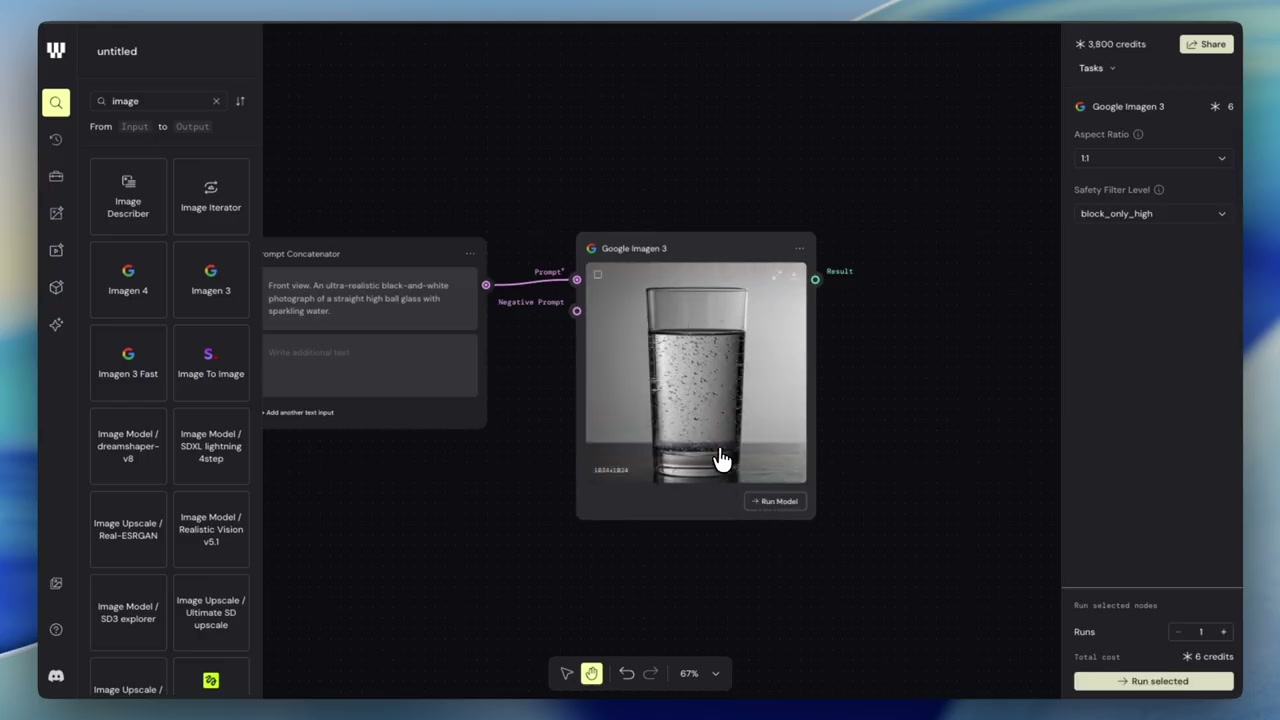Open the Safety Filter Level dropdown

[1152, 213]
